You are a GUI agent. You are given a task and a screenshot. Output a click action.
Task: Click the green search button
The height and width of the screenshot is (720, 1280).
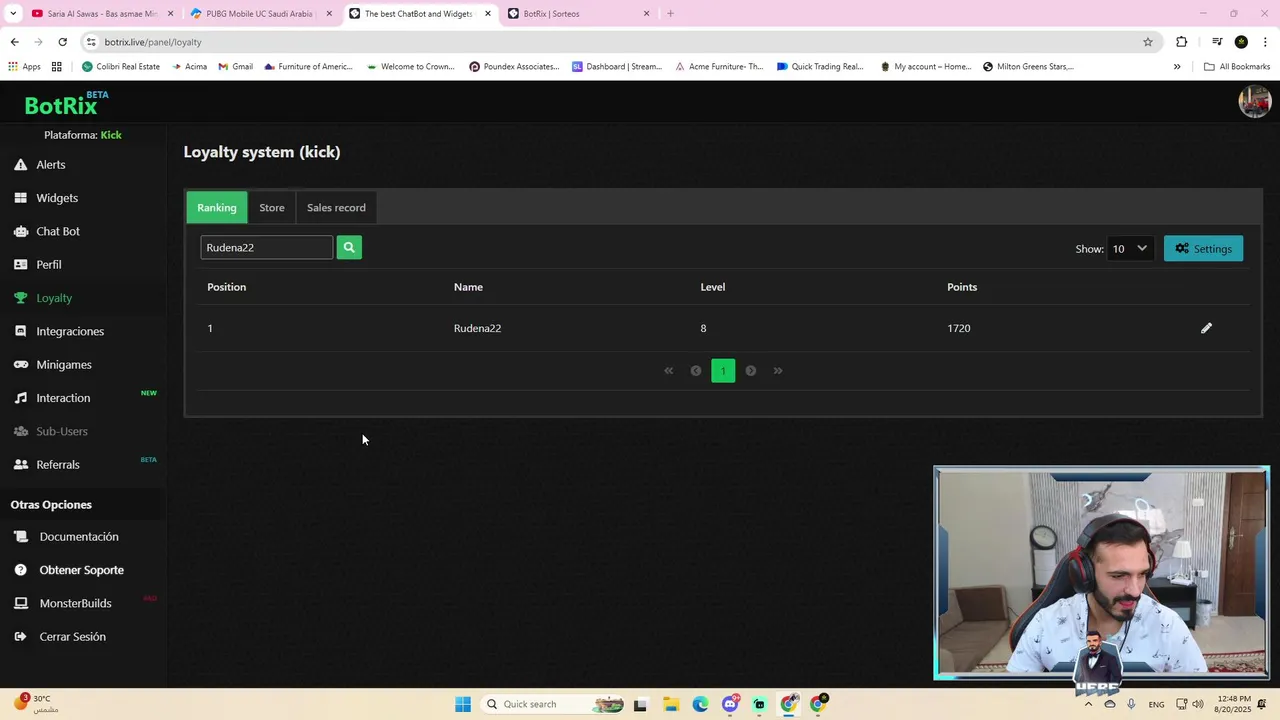(x=349, y=247)
